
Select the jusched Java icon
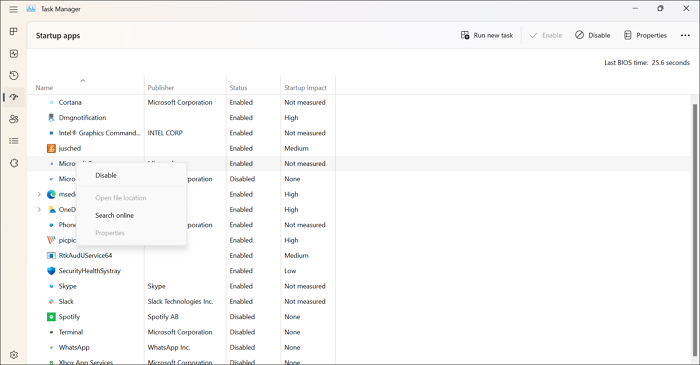pyautogui.click(x=51, y=148)
